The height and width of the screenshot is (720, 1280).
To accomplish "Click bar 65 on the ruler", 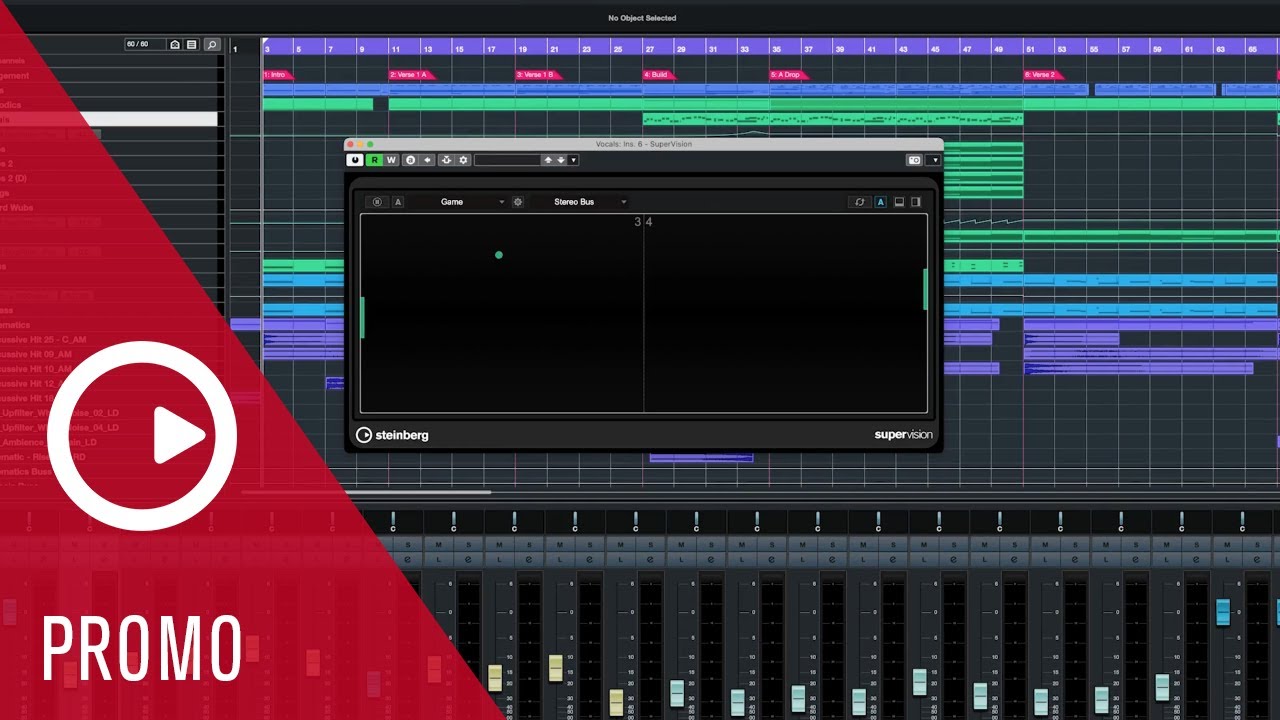I will pyautogui.click(x=1252, y=49).
